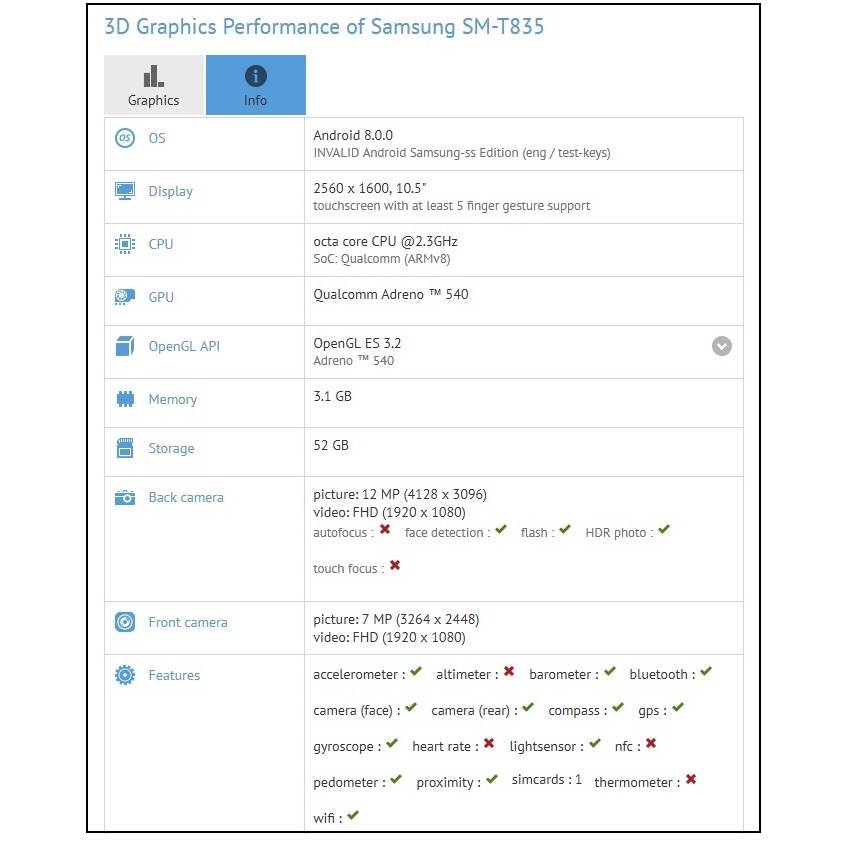Image resolution: width=850 pixels, height=850 pixels.
Task: Click the INVALID Android Samsung-ss Edition text
Action: pos(462,153)
